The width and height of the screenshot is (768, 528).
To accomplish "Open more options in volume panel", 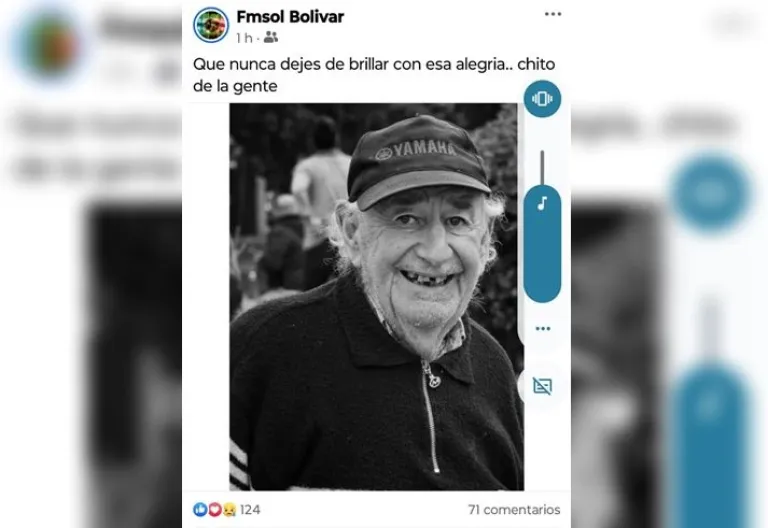I will point(543,328).
